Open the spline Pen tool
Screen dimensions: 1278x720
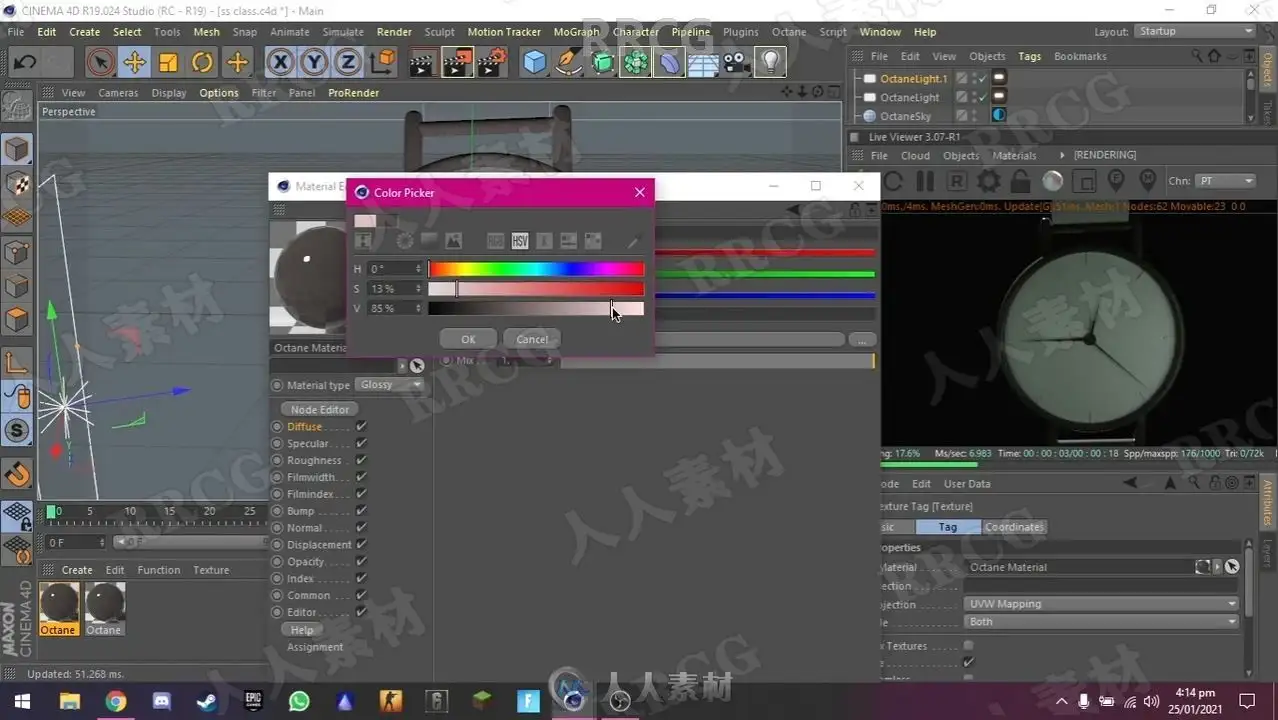pyautogui.click(x=569, y=63)
